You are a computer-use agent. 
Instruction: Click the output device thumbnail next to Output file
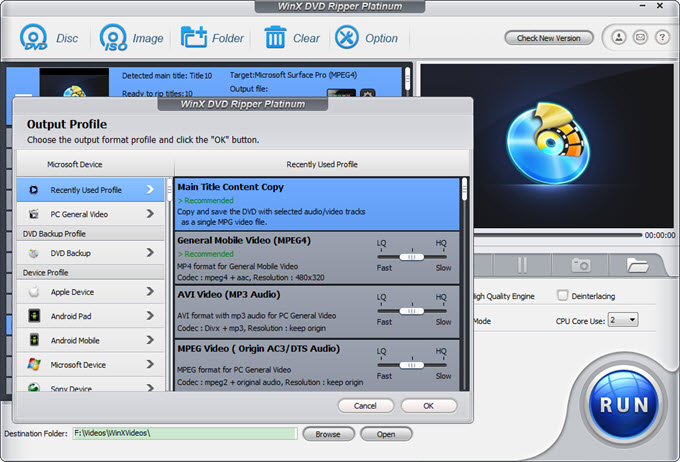[x=341, y=93]
